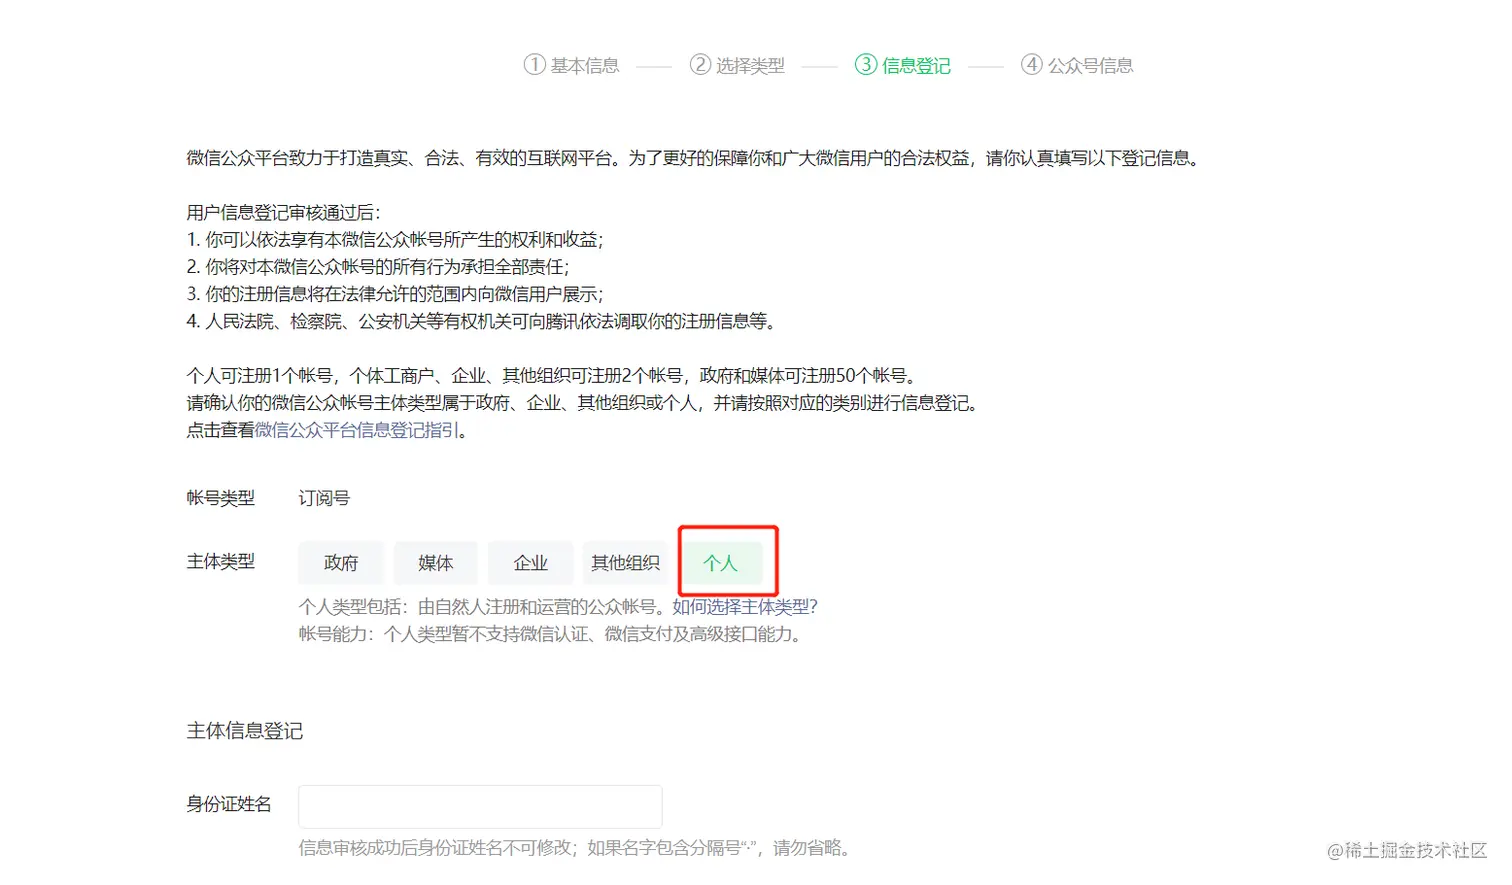
Task: Choose the 其他组织 subject type
Action: click(625, 562)
